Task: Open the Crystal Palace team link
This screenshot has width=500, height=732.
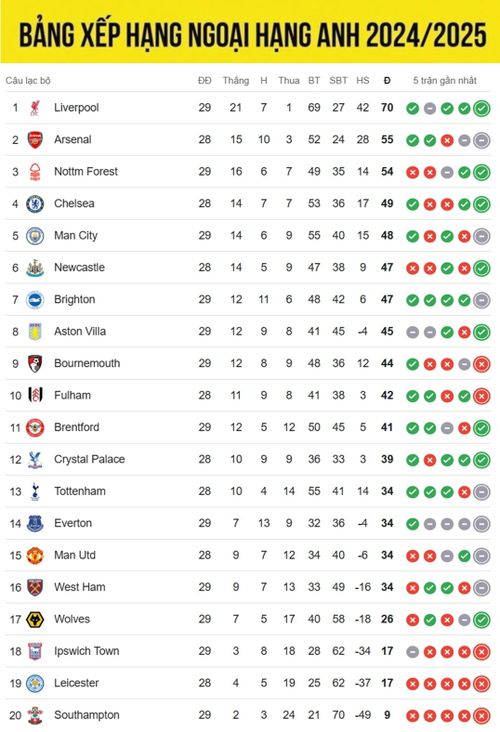Action: click(x=90, y=460)
